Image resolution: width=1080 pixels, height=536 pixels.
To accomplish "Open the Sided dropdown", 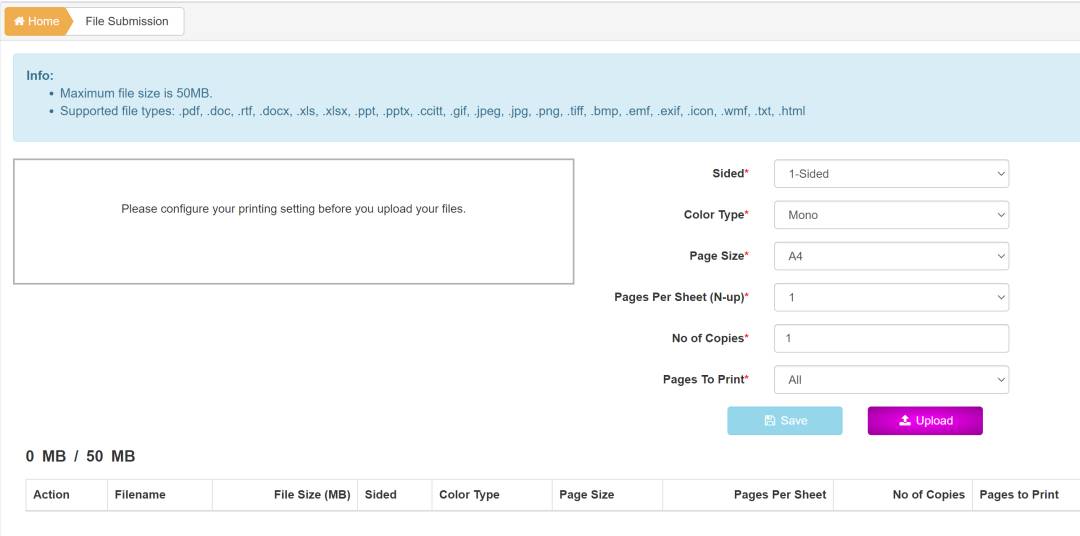I will [x=891, y=174].
